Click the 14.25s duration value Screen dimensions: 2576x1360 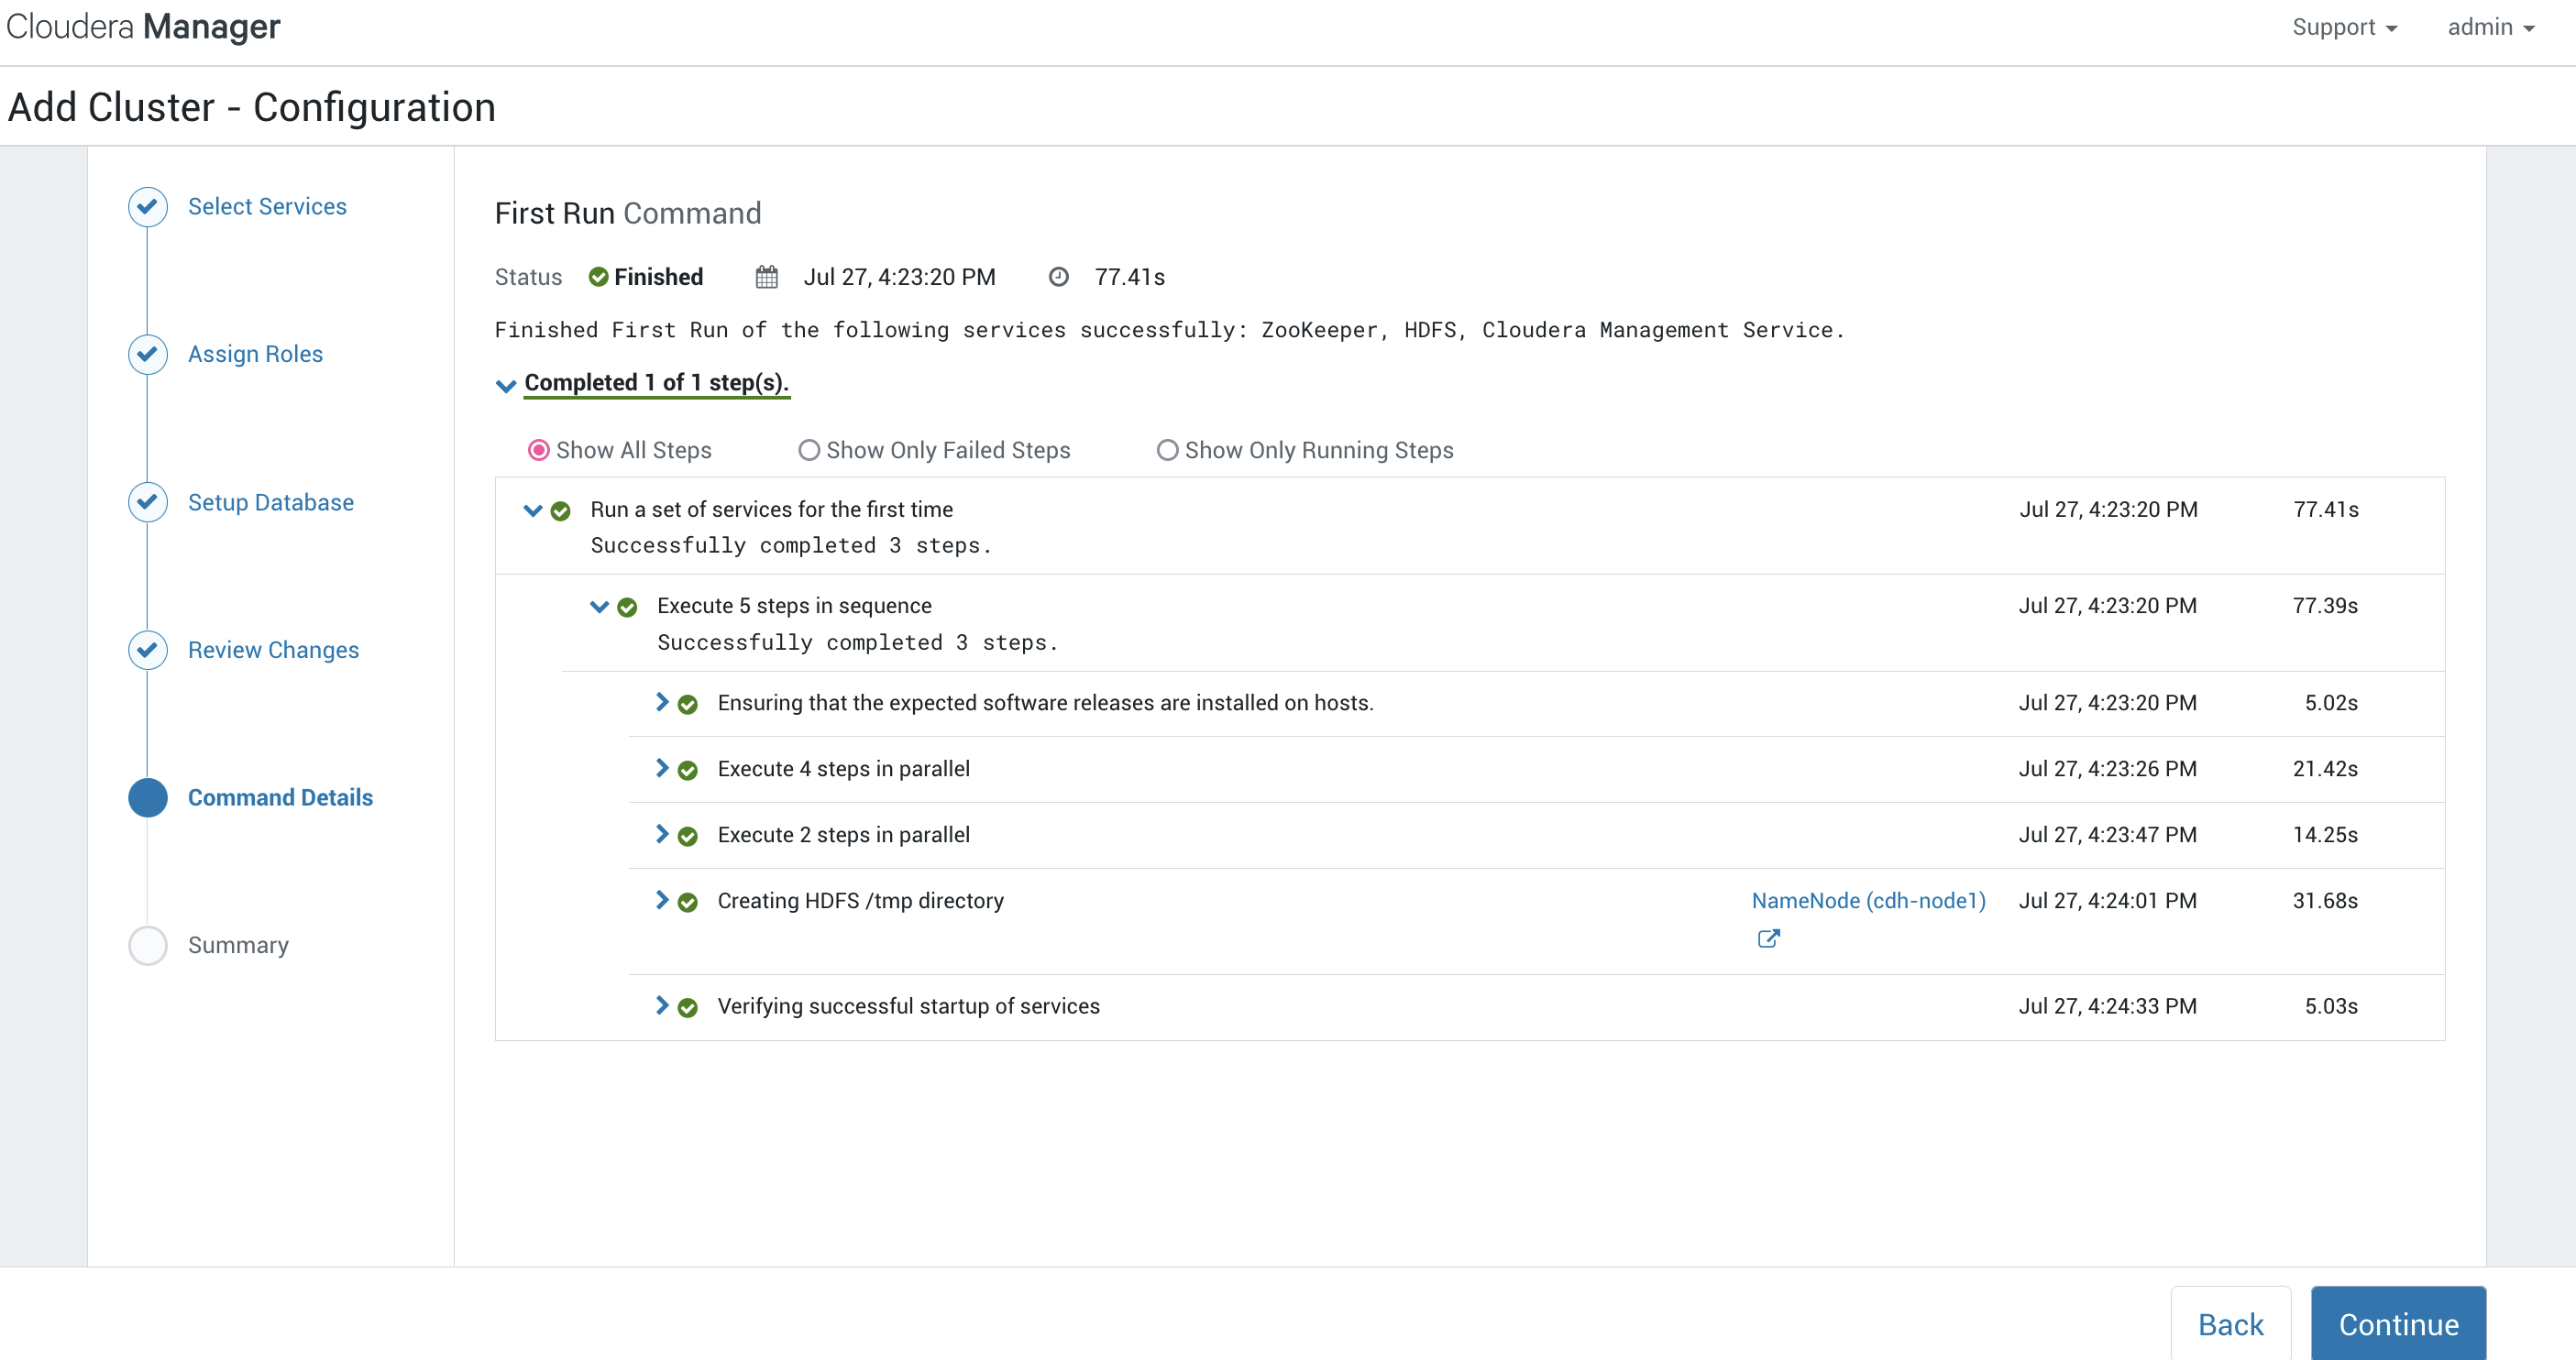click(x=2325, y=834)
